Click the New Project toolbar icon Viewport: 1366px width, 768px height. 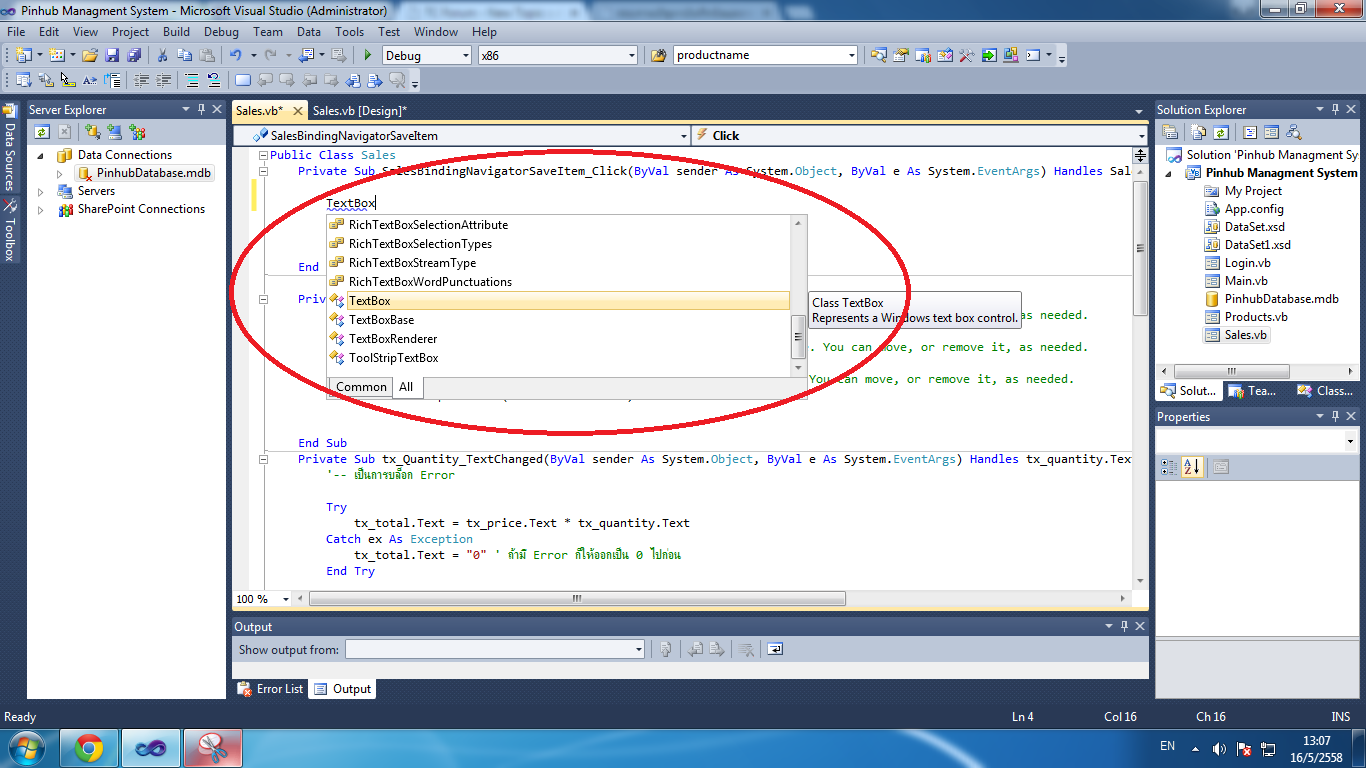point(22,55)
